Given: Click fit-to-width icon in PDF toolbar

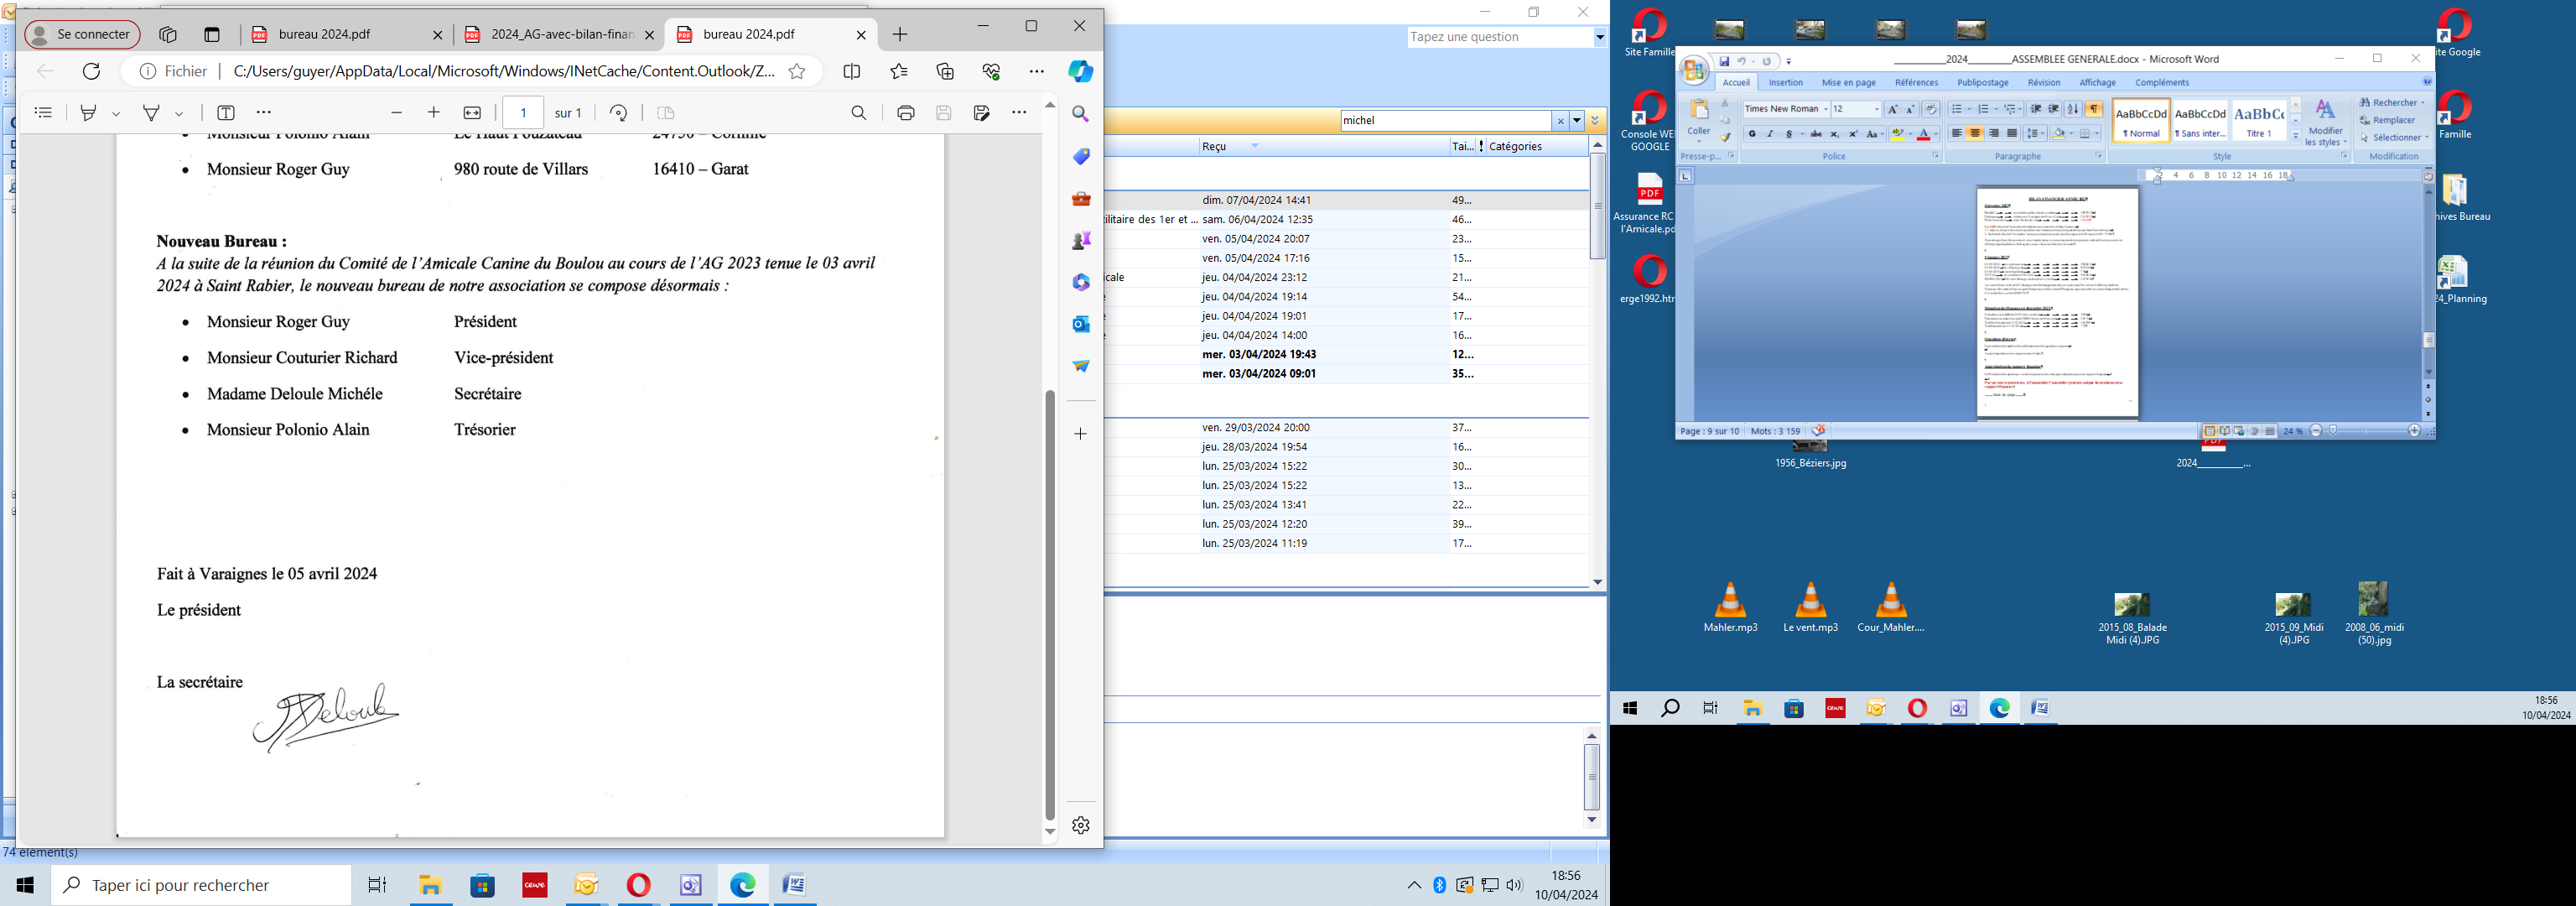Looking at the screenshot, I should [473, 113].
